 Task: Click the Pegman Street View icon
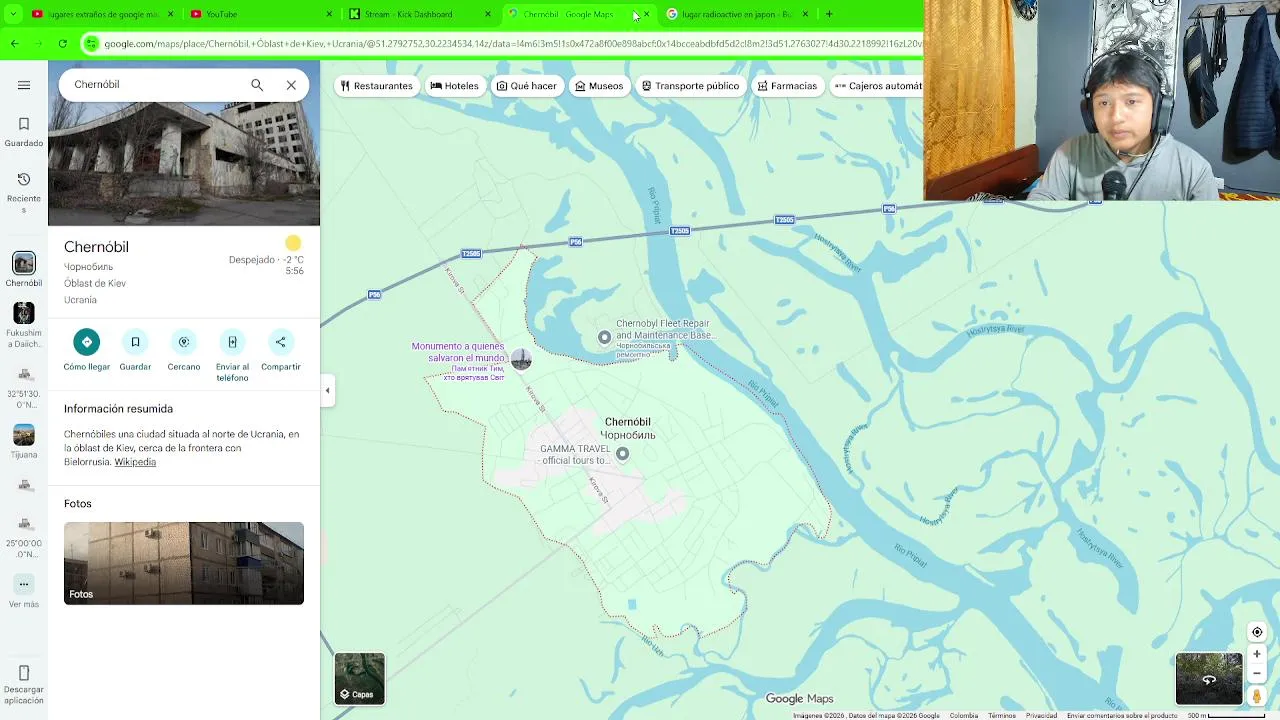[x=1257, y=696]
